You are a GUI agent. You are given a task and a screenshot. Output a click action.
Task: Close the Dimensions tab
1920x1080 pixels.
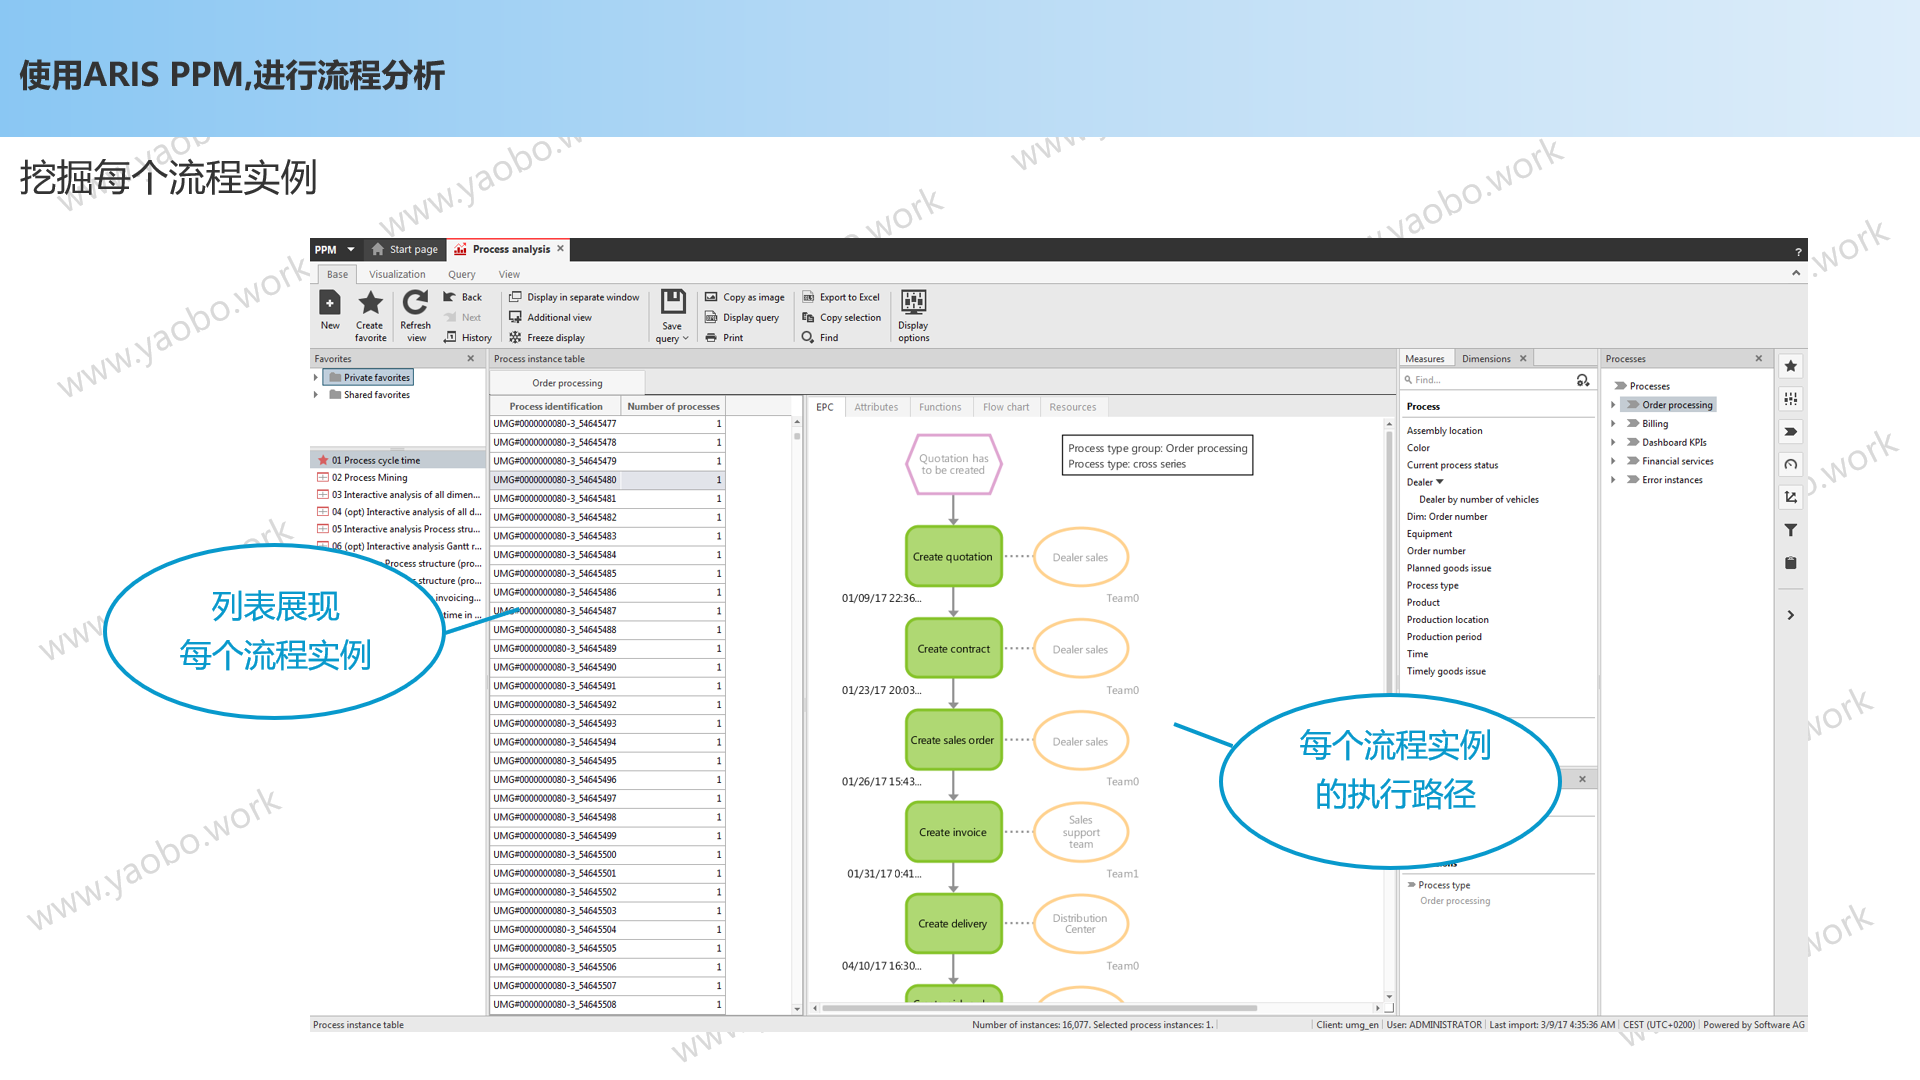click(1523, 359)
